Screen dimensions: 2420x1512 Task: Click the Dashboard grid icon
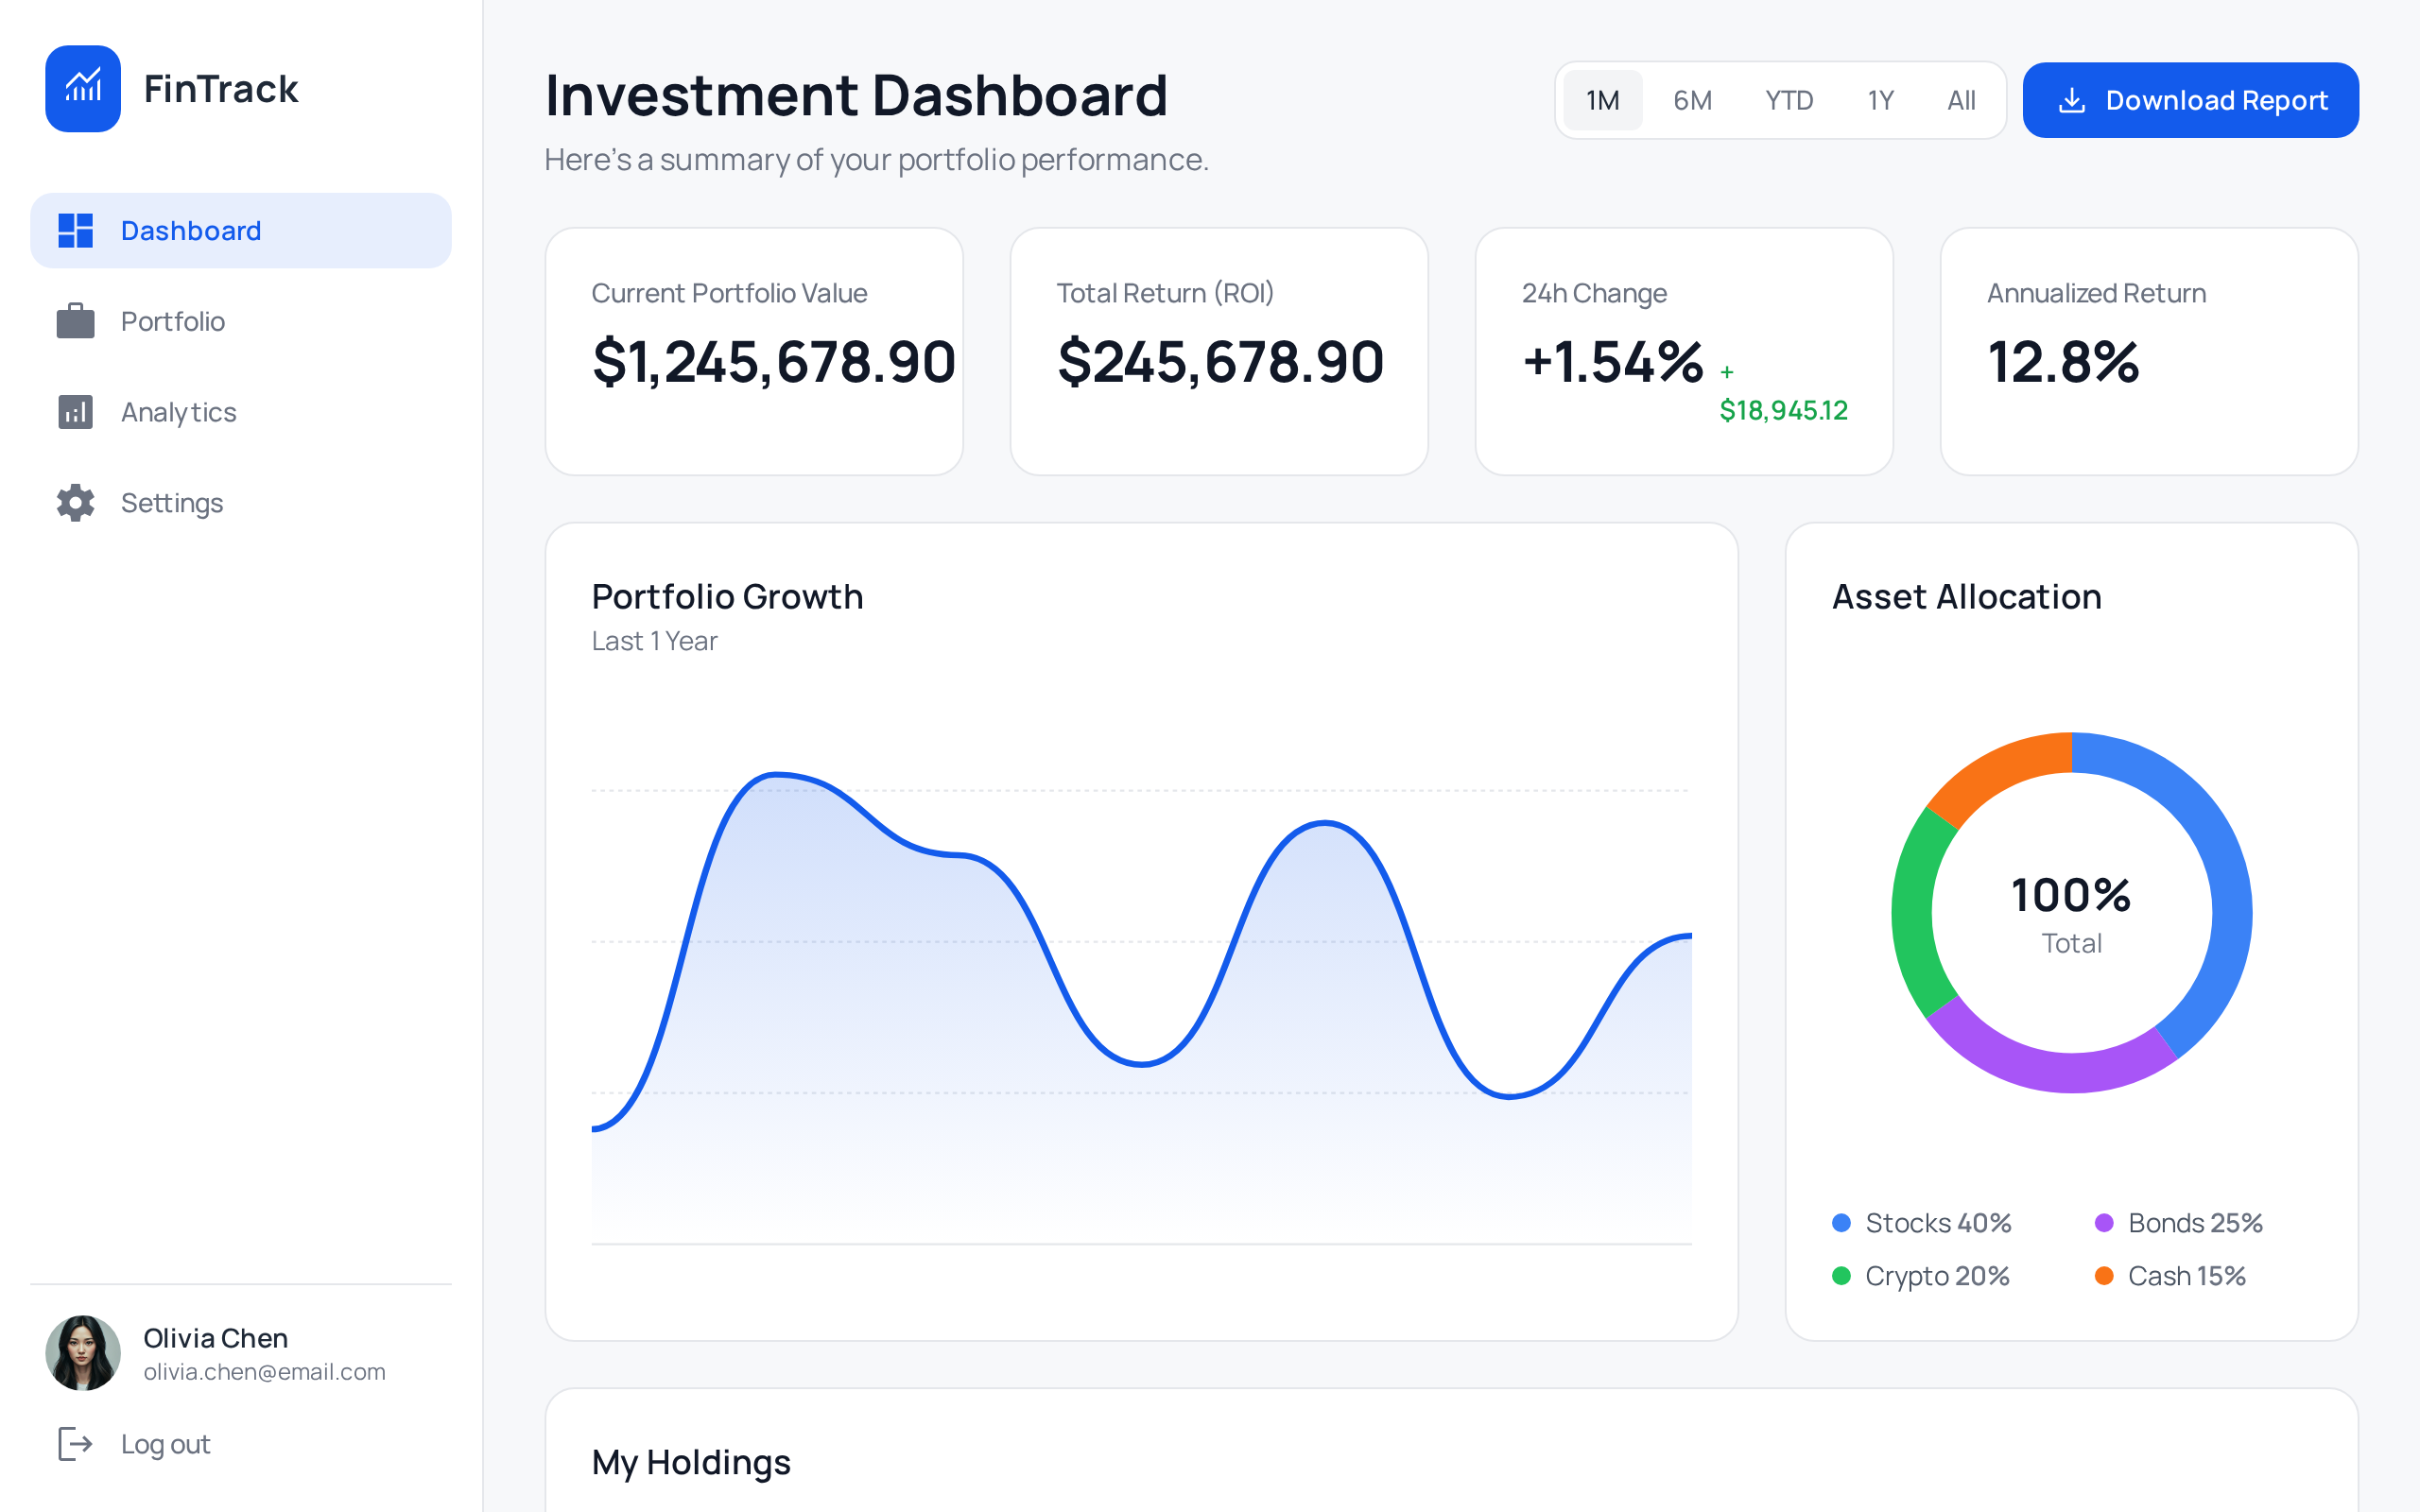[75, 231]
